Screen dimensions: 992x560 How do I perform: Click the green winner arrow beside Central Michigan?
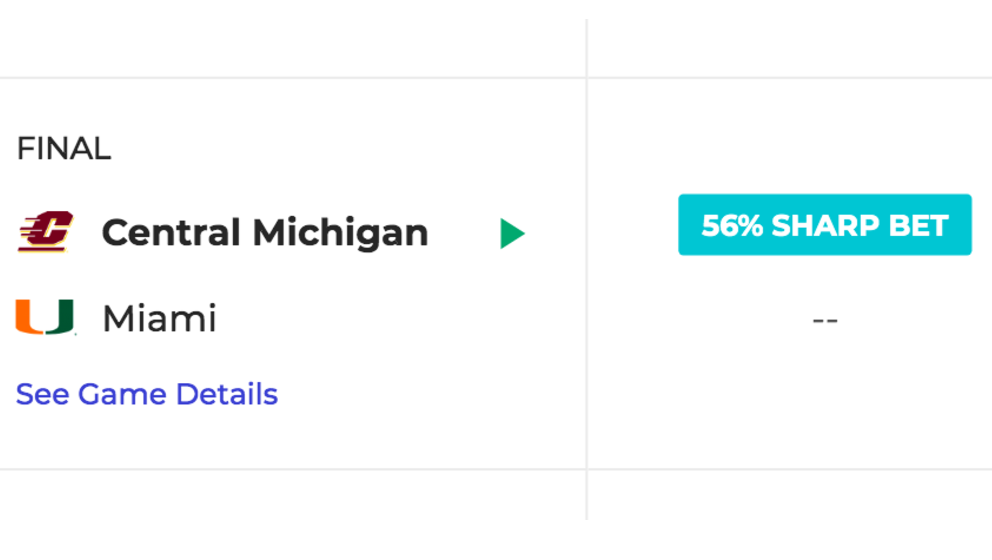tap(512, 233)
